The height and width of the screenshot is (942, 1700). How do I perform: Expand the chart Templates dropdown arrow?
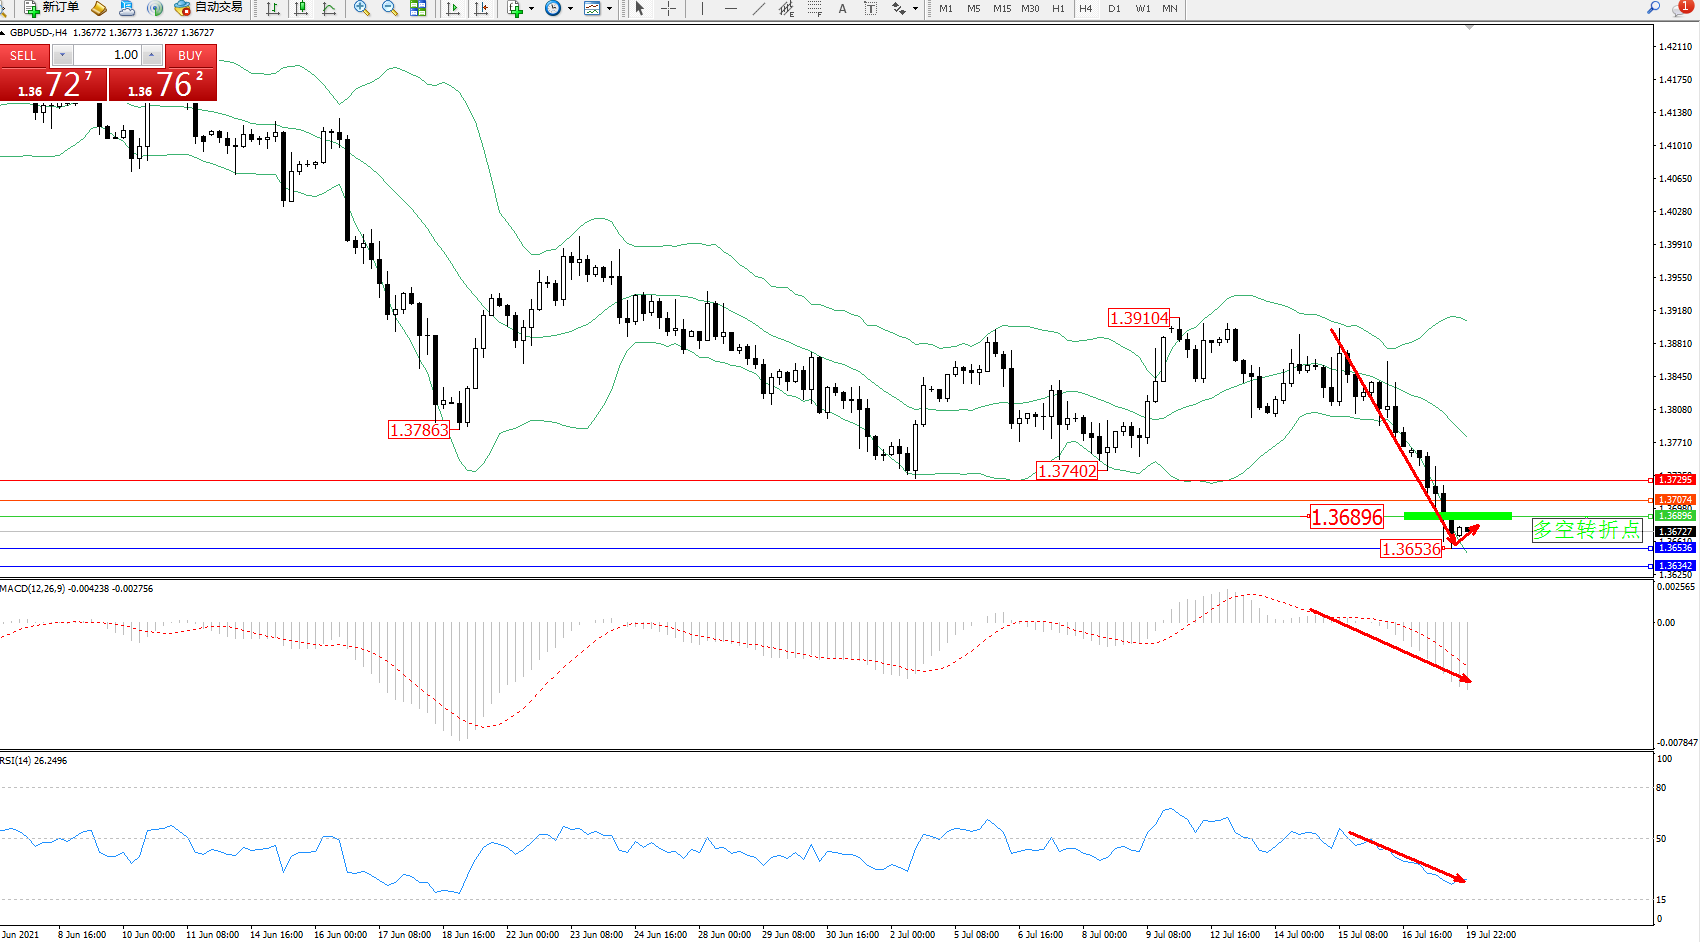click(609, 8)
